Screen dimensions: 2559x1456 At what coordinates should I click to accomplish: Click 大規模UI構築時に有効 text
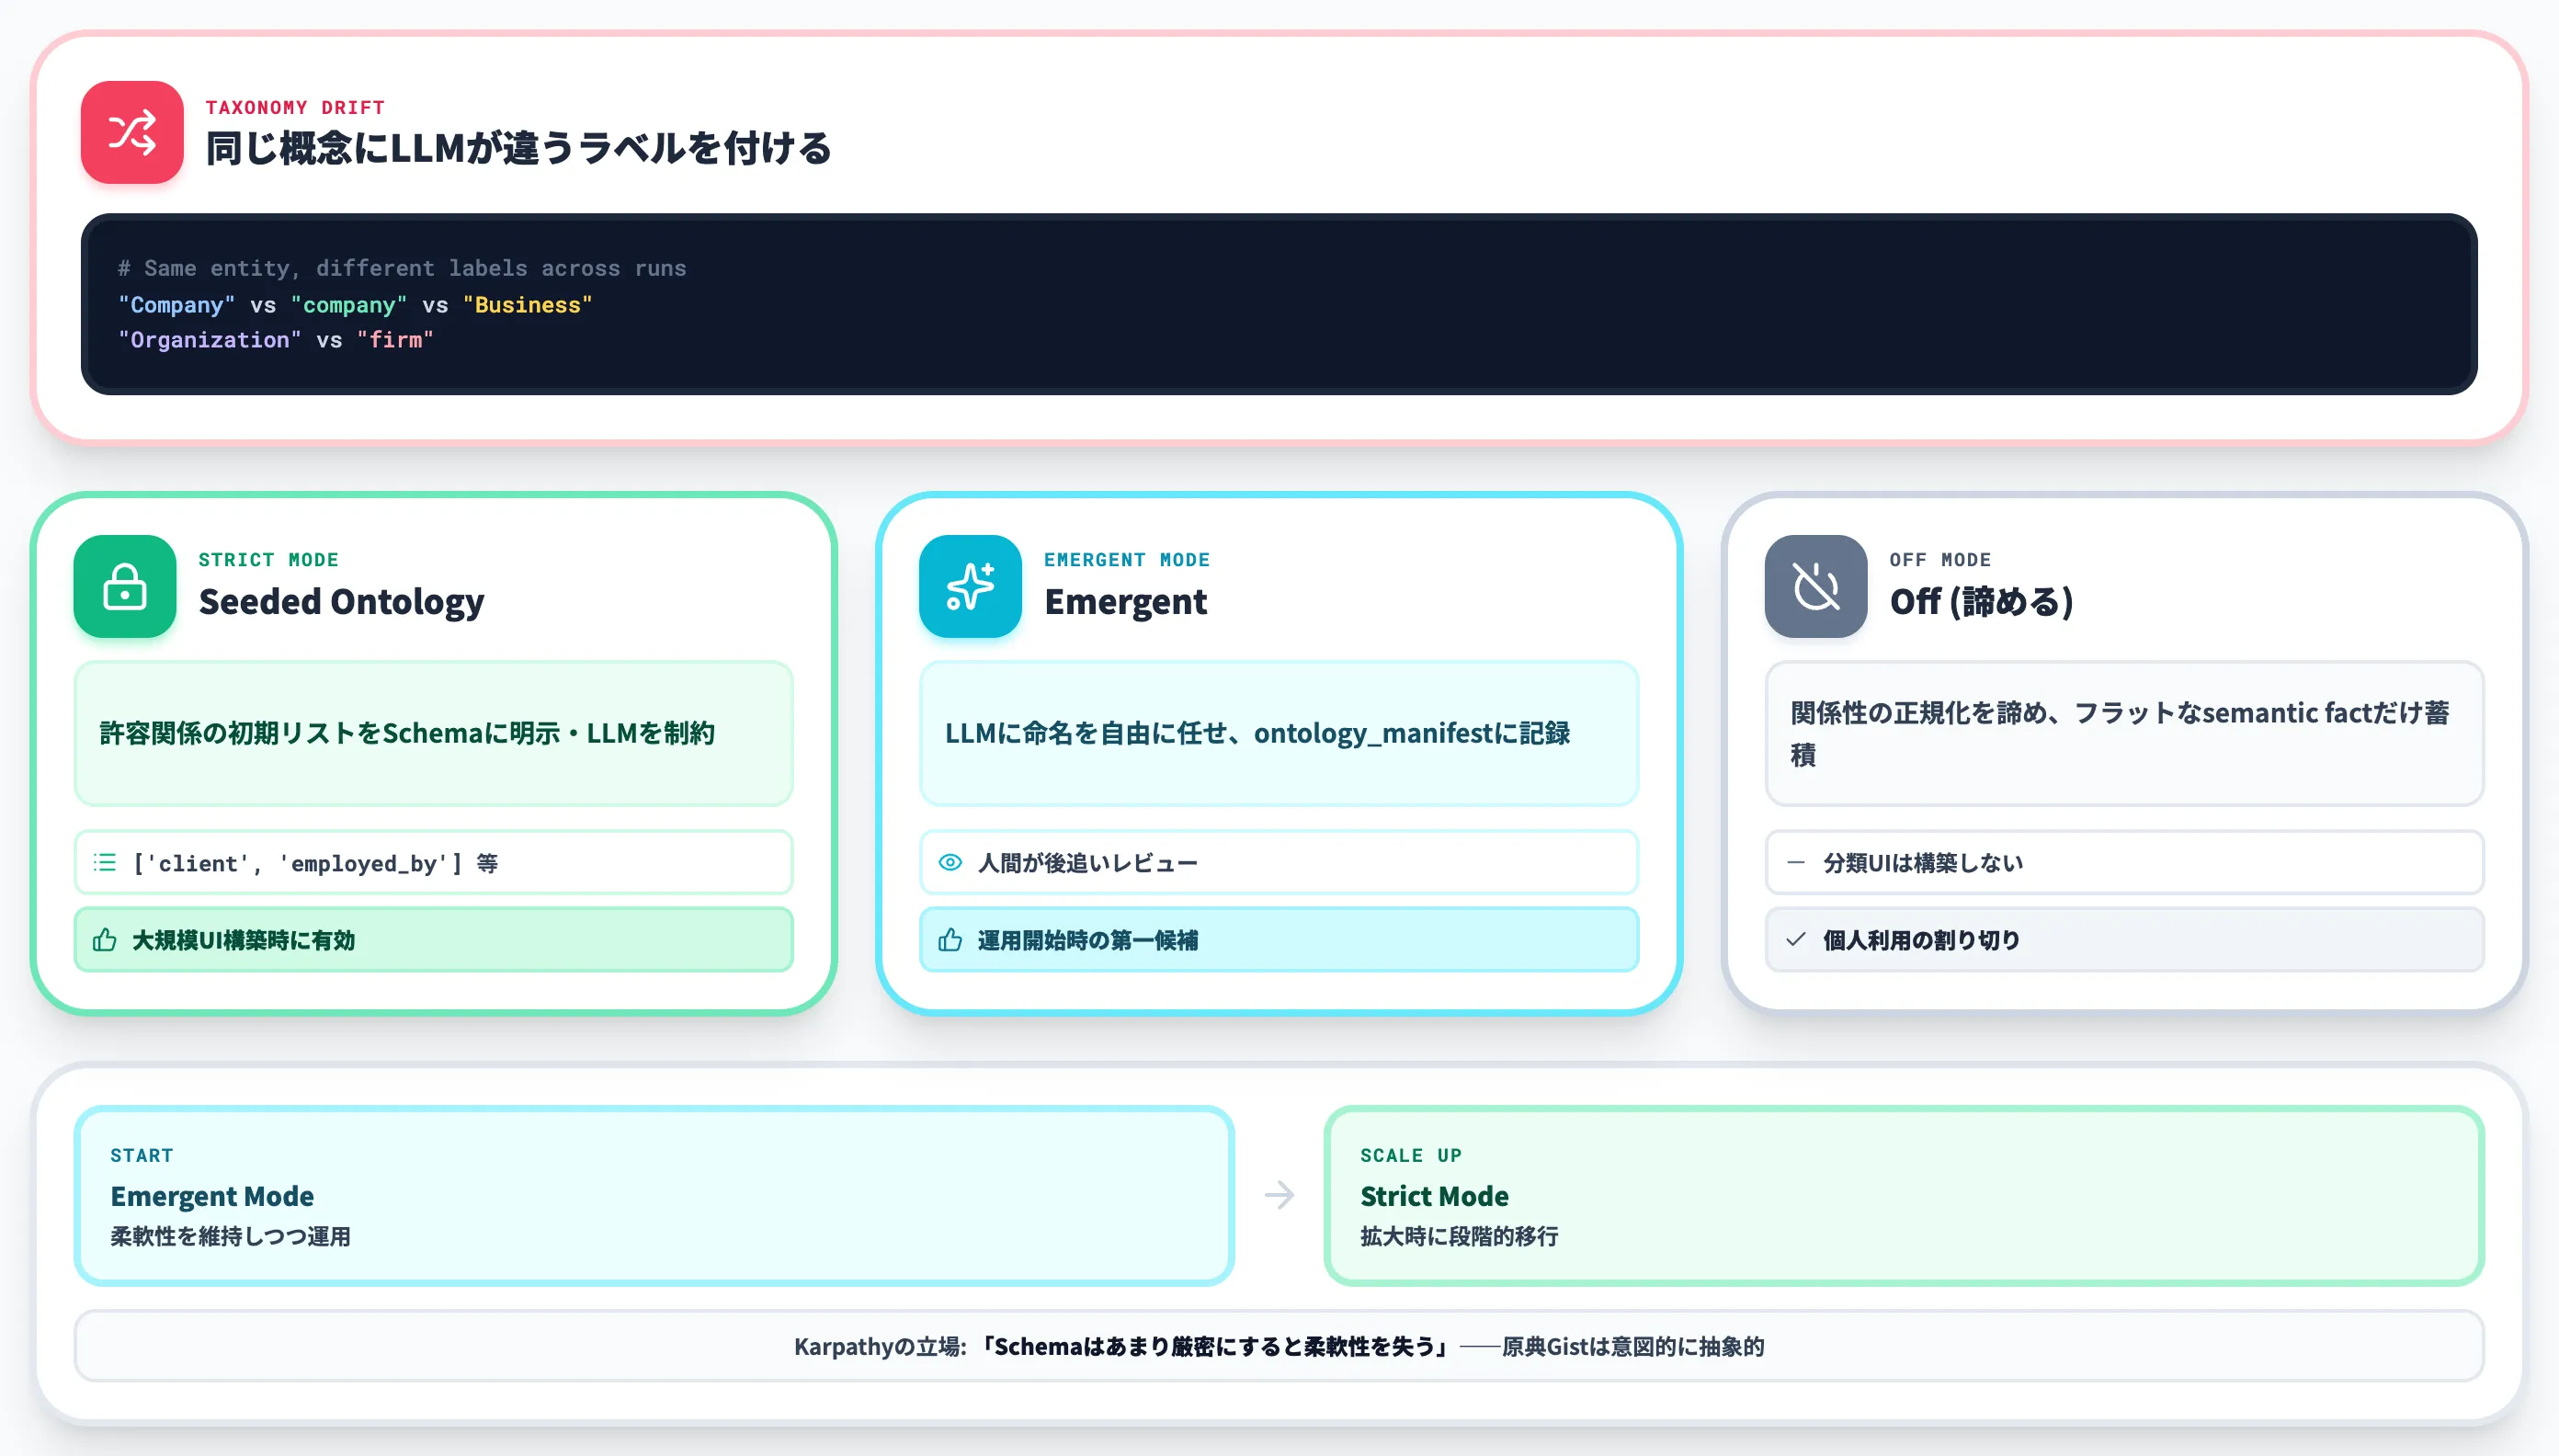point(243,940)
